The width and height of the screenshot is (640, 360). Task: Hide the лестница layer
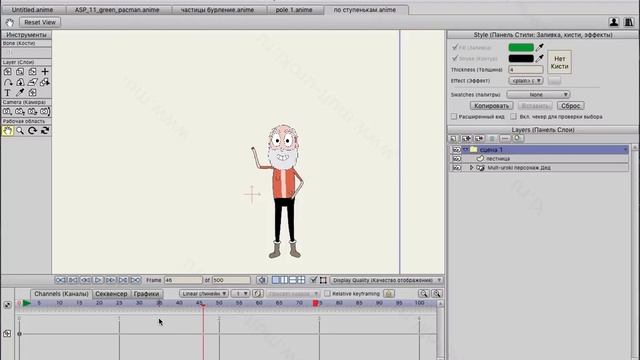pos(456,158)
